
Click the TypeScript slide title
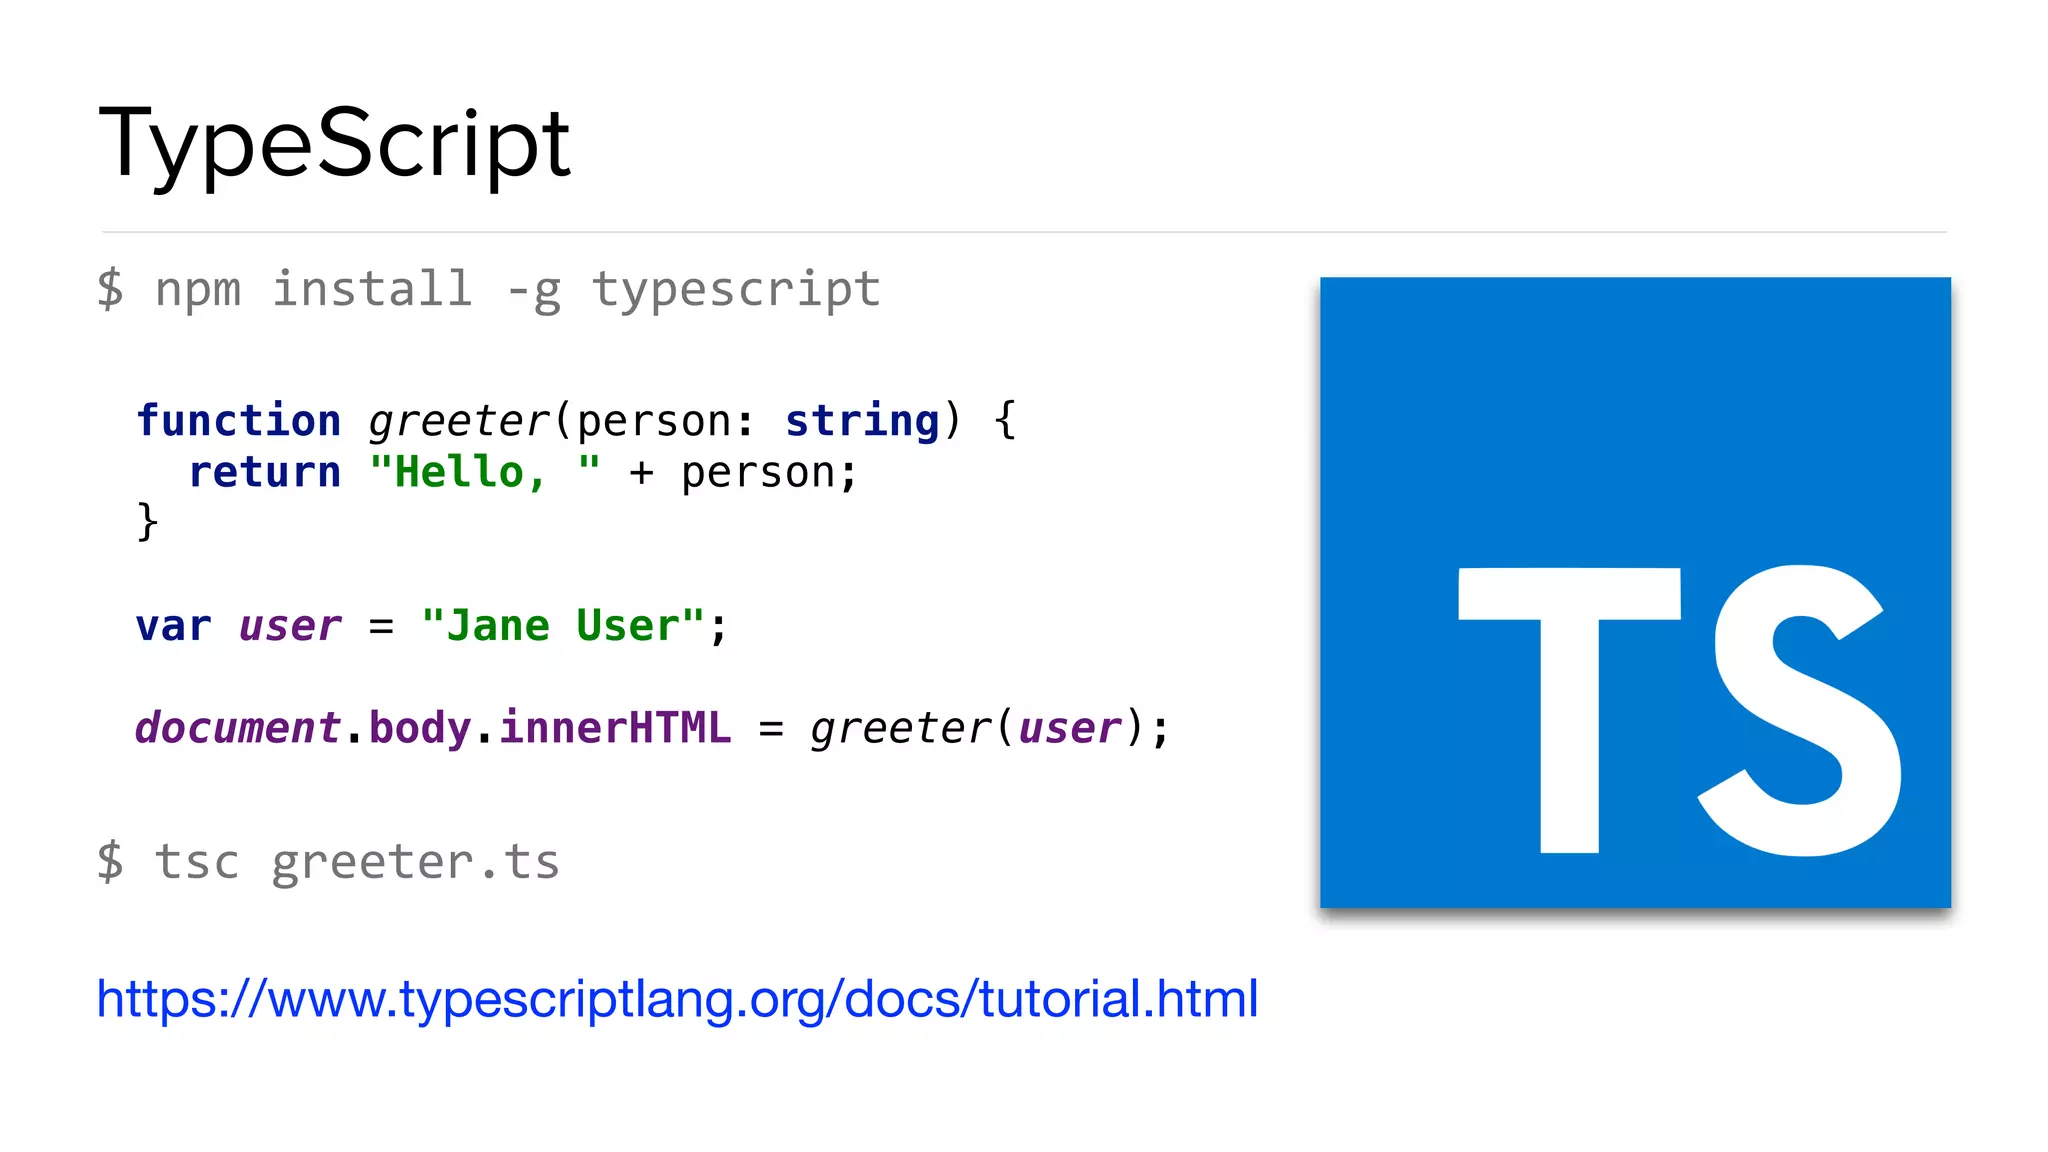pyautogui.click(x=334, y=143)
